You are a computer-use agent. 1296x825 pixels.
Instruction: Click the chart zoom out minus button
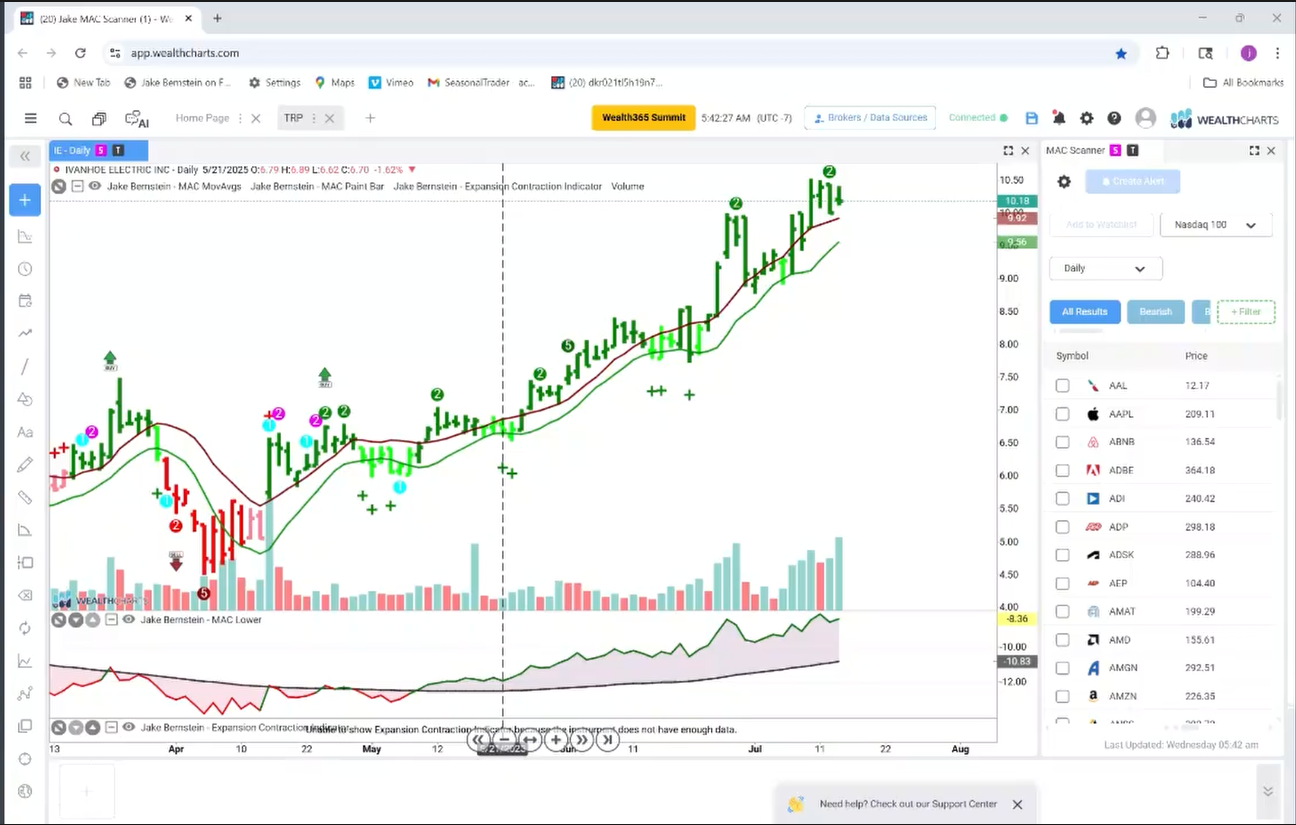click(504, 740)
